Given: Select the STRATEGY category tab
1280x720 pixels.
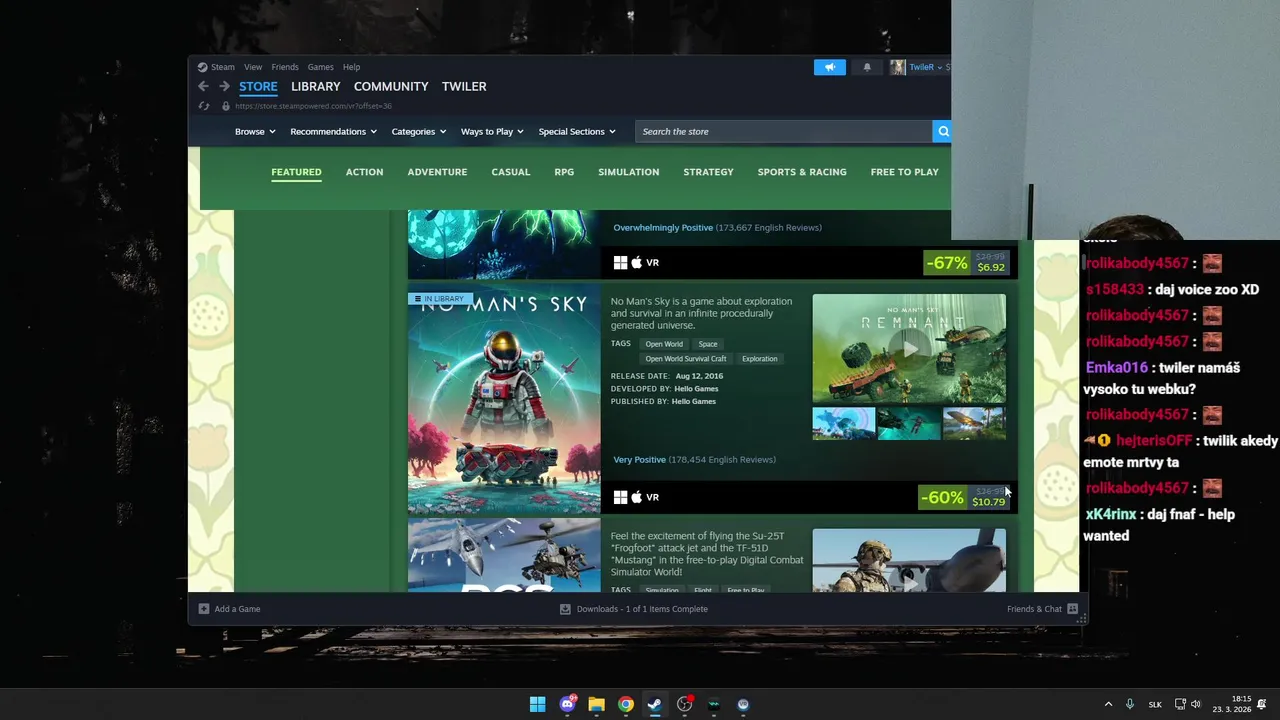Looking at the screenshot, I should (x=708, y=172).
